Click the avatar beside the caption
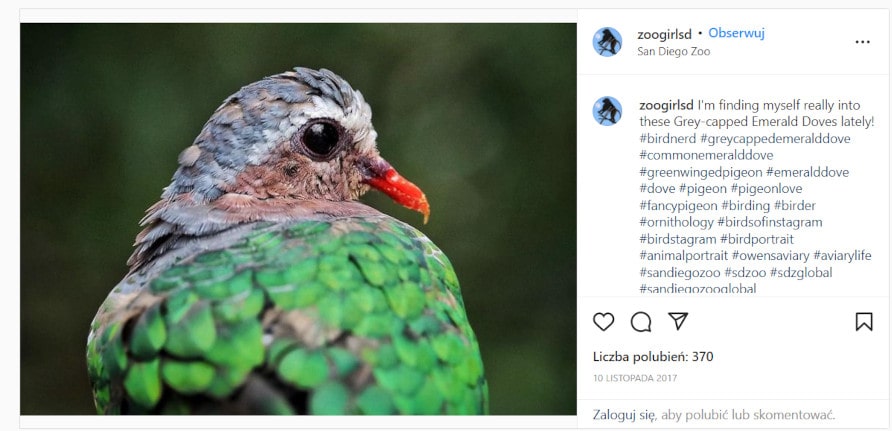Viewport: 892px width, 431px height. [607, 111]
